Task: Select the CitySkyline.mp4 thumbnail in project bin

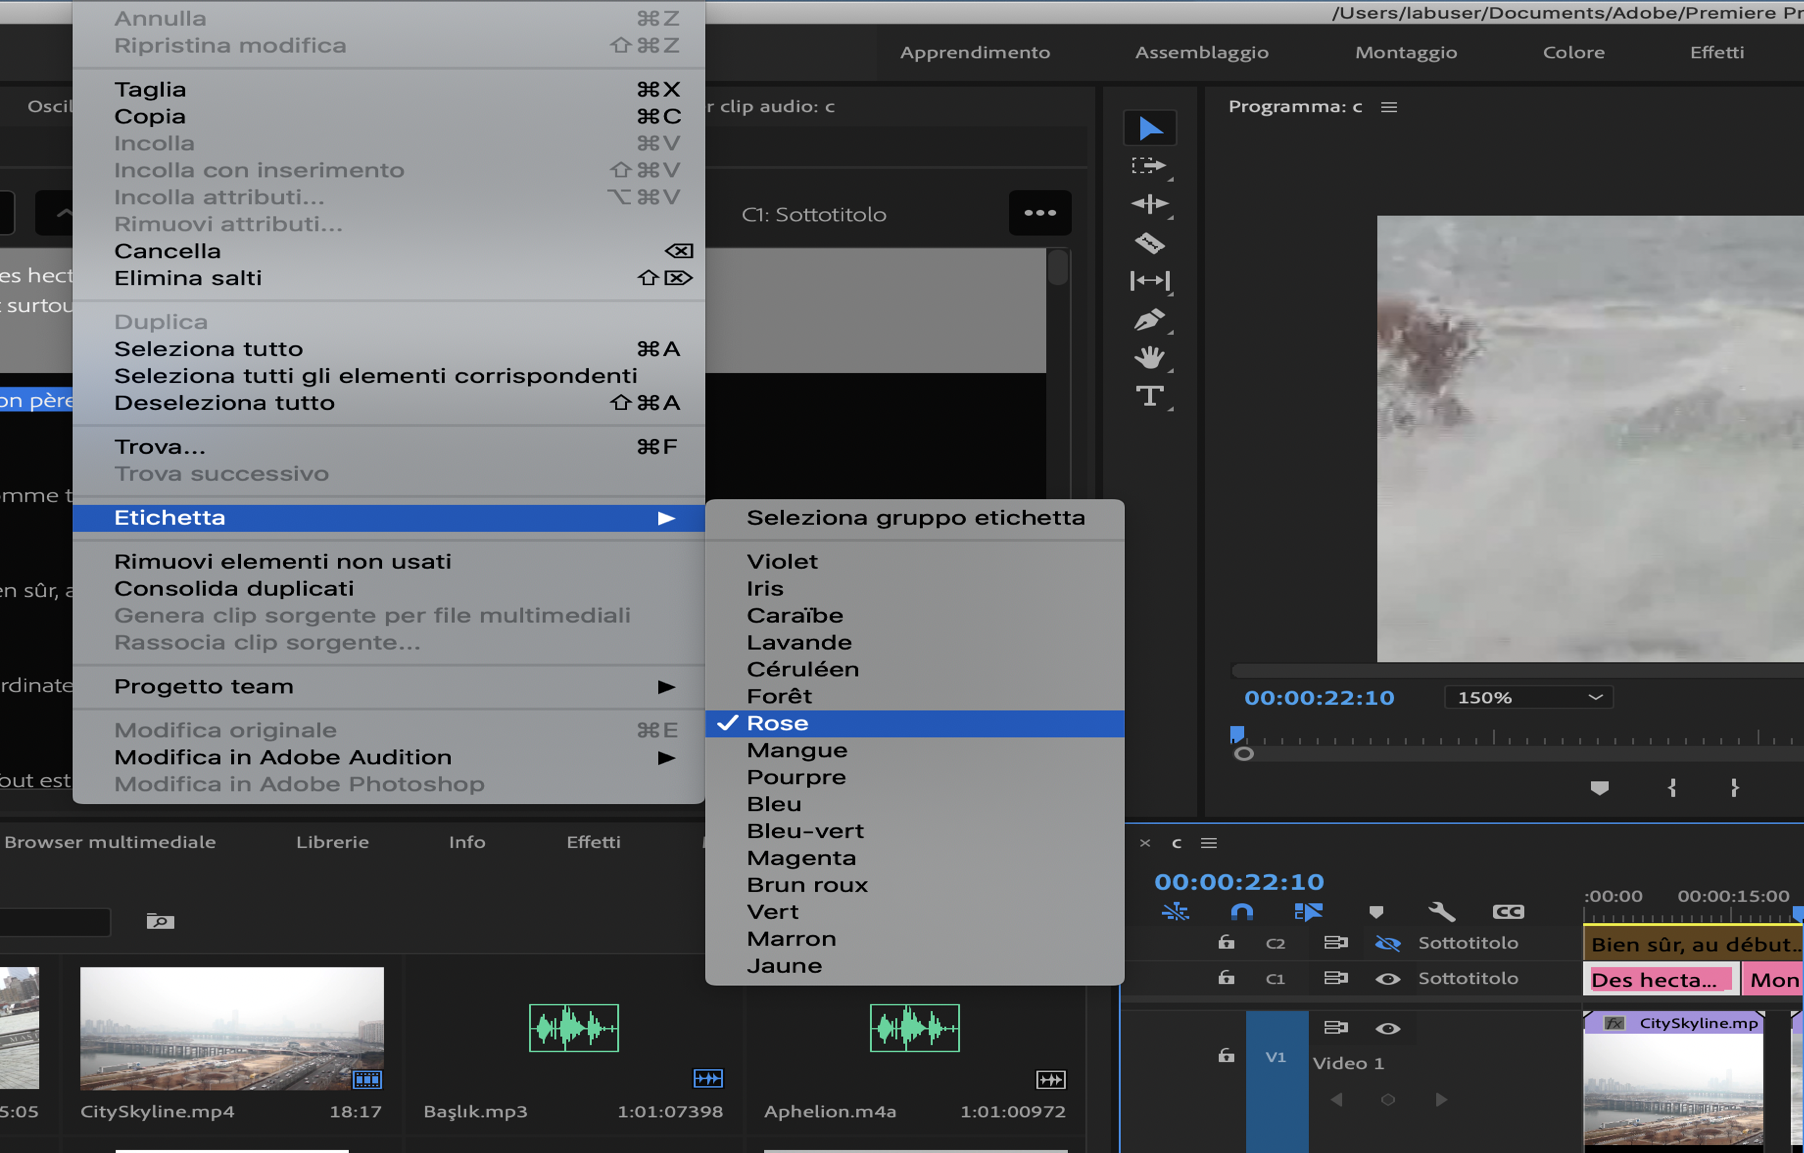Action: coord(231,1028)
